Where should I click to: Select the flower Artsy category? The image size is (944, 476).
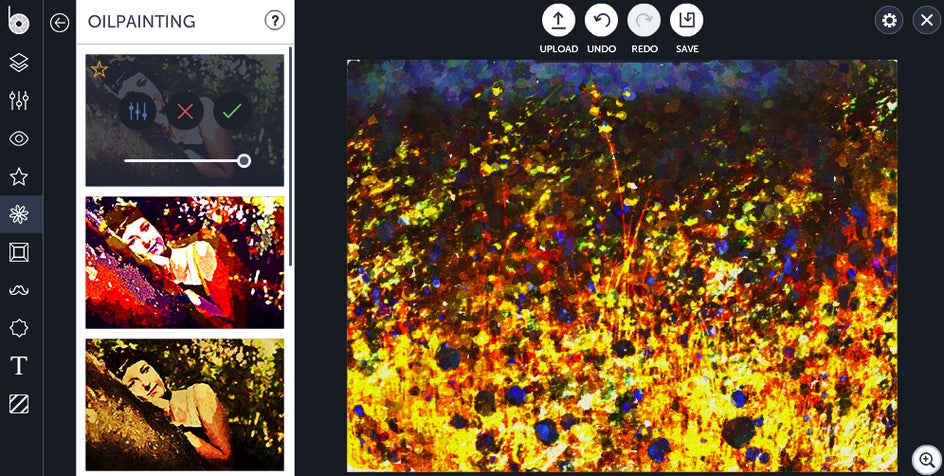[19, 214]
